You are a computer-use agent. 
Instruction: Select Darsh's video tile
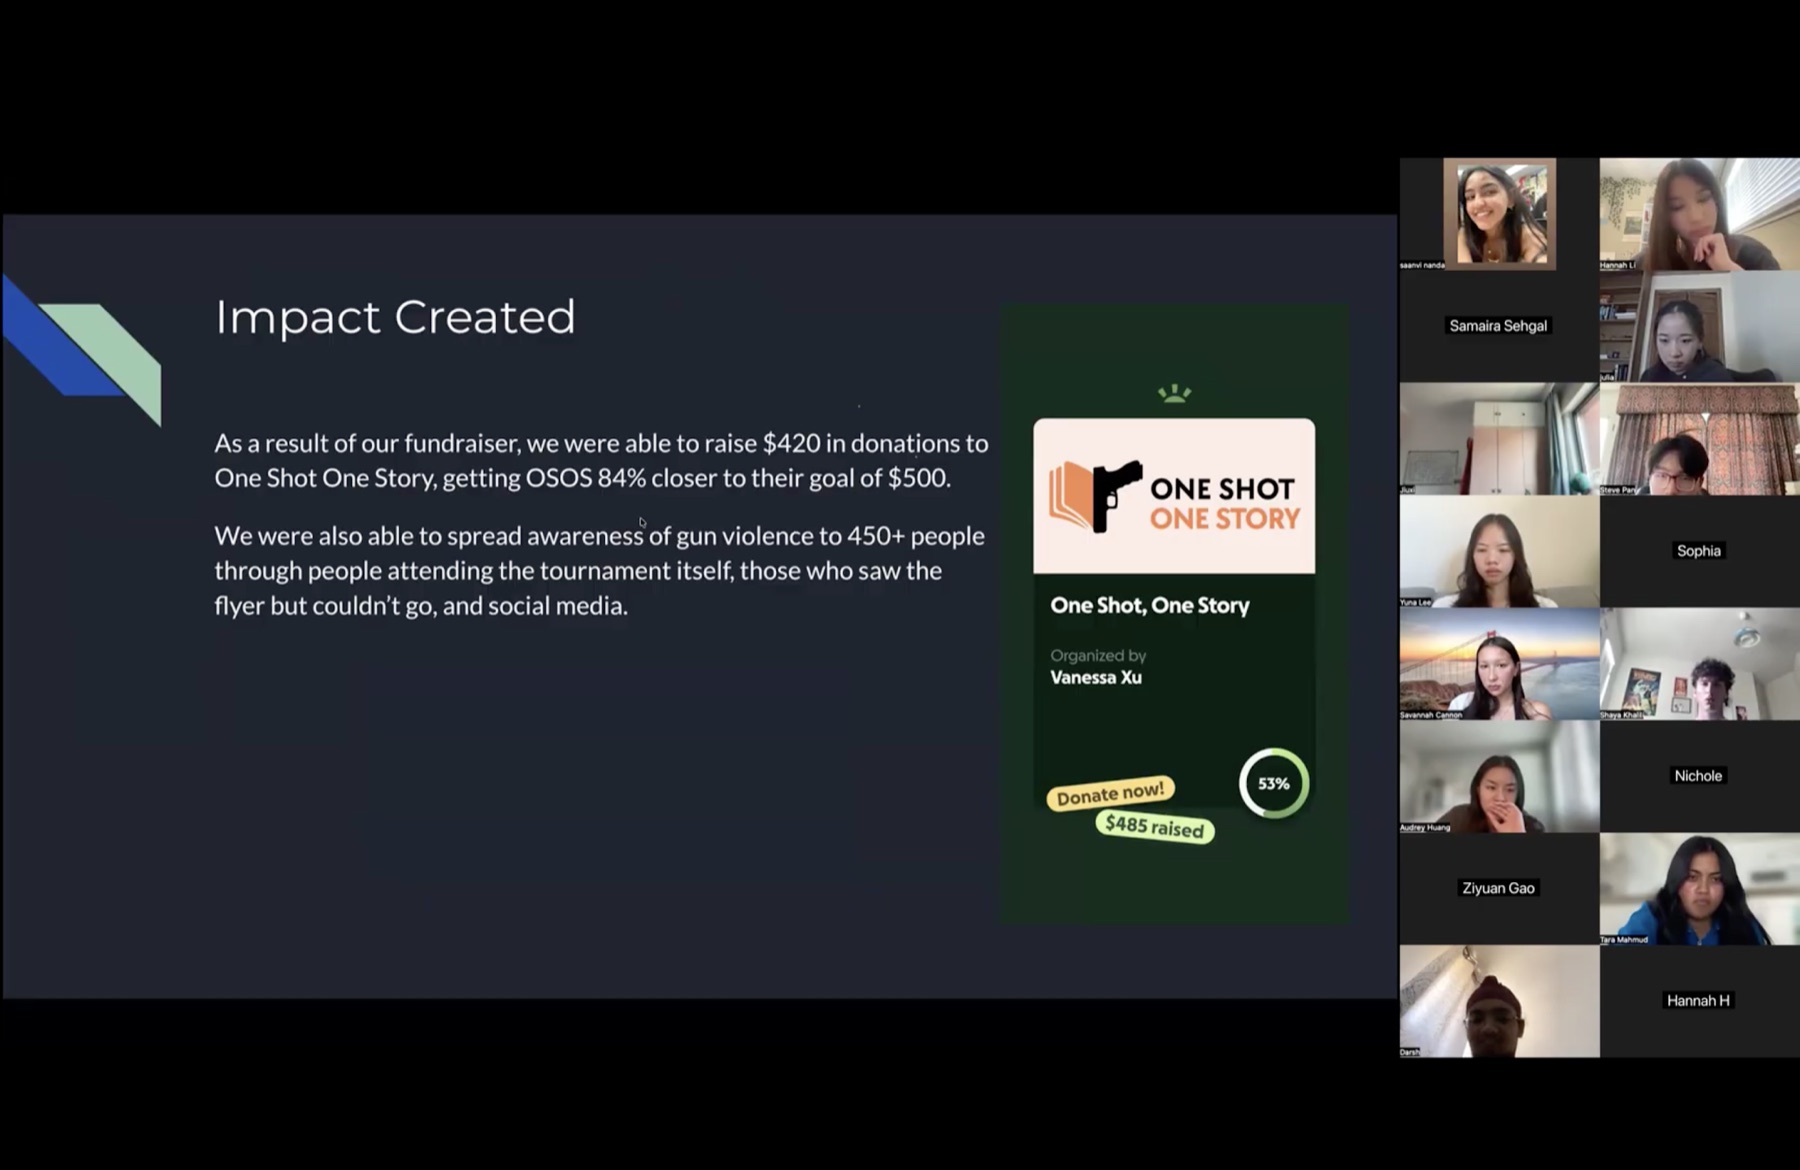point(1499,1001)
